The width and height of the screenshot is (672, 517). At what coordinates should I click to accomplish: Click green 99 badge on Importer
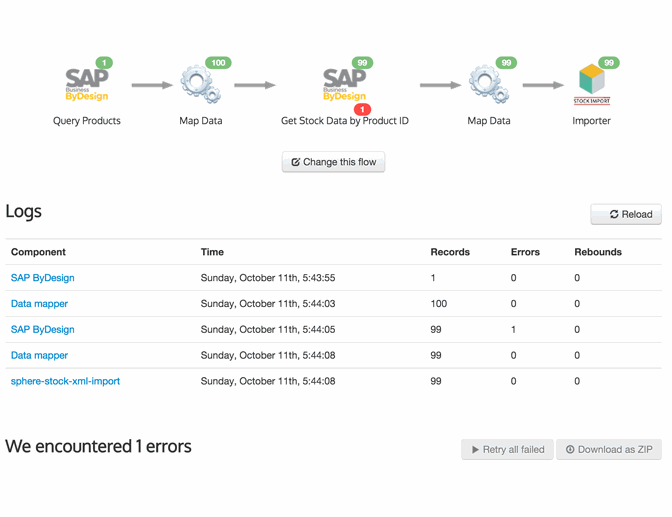click(609, 63)
